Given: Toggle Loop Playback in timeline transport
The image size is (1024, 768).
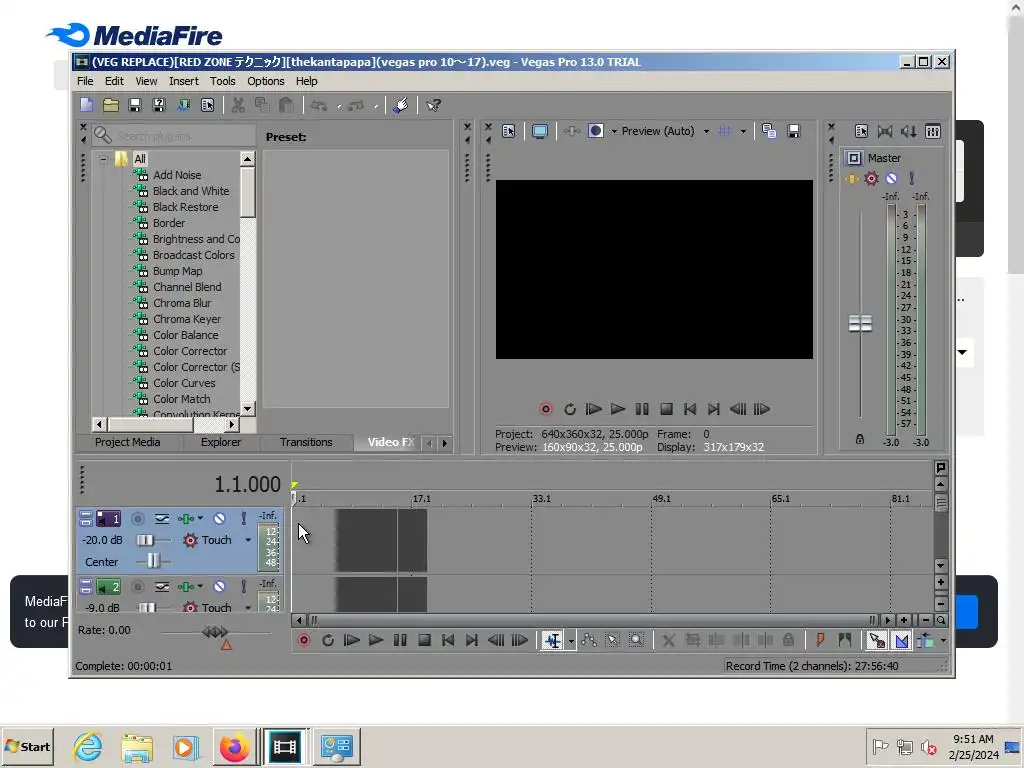Looking at the screenshot, I should click(x=328, y=641).
